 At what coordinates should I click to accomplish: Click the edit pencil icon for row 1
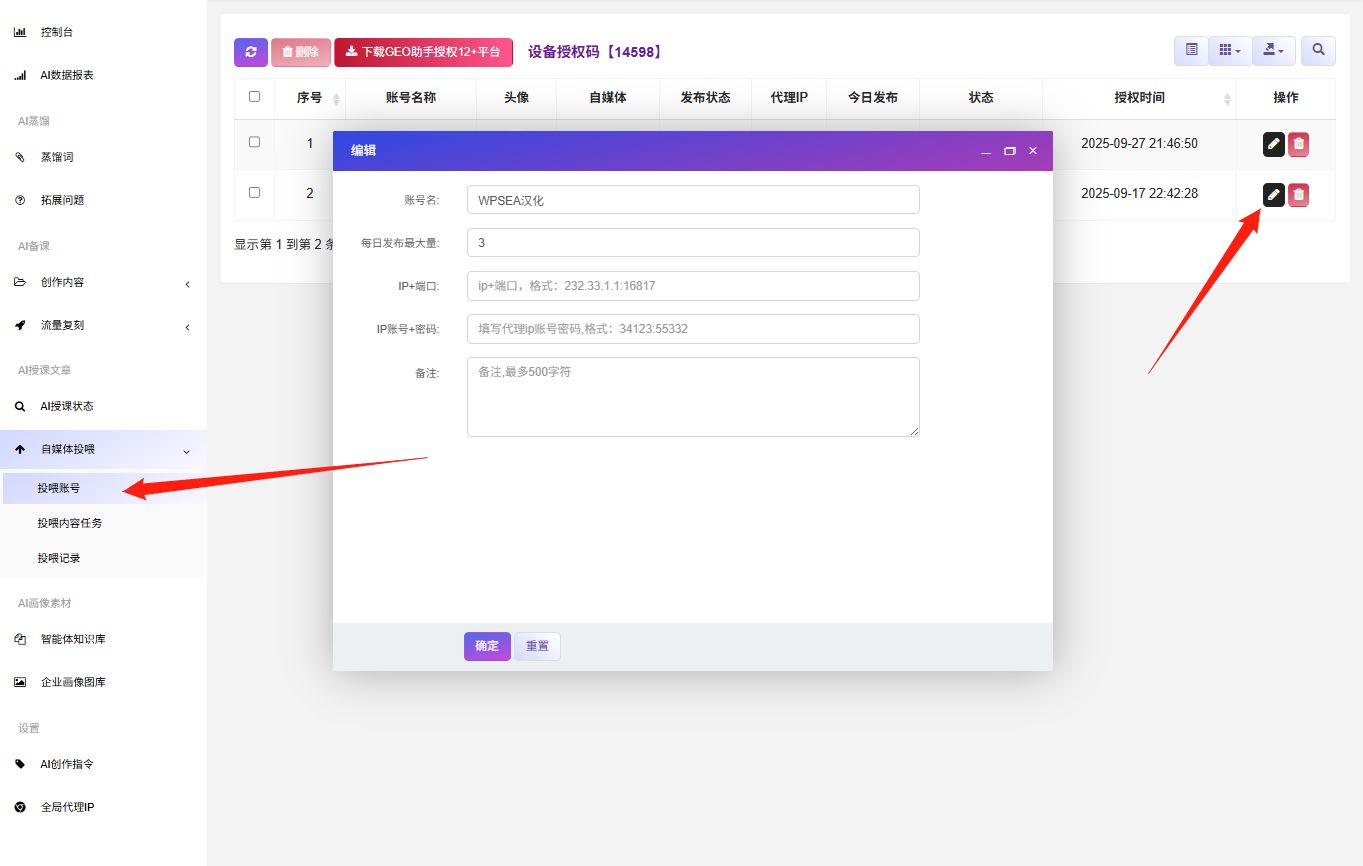(x=1273, y=144)
